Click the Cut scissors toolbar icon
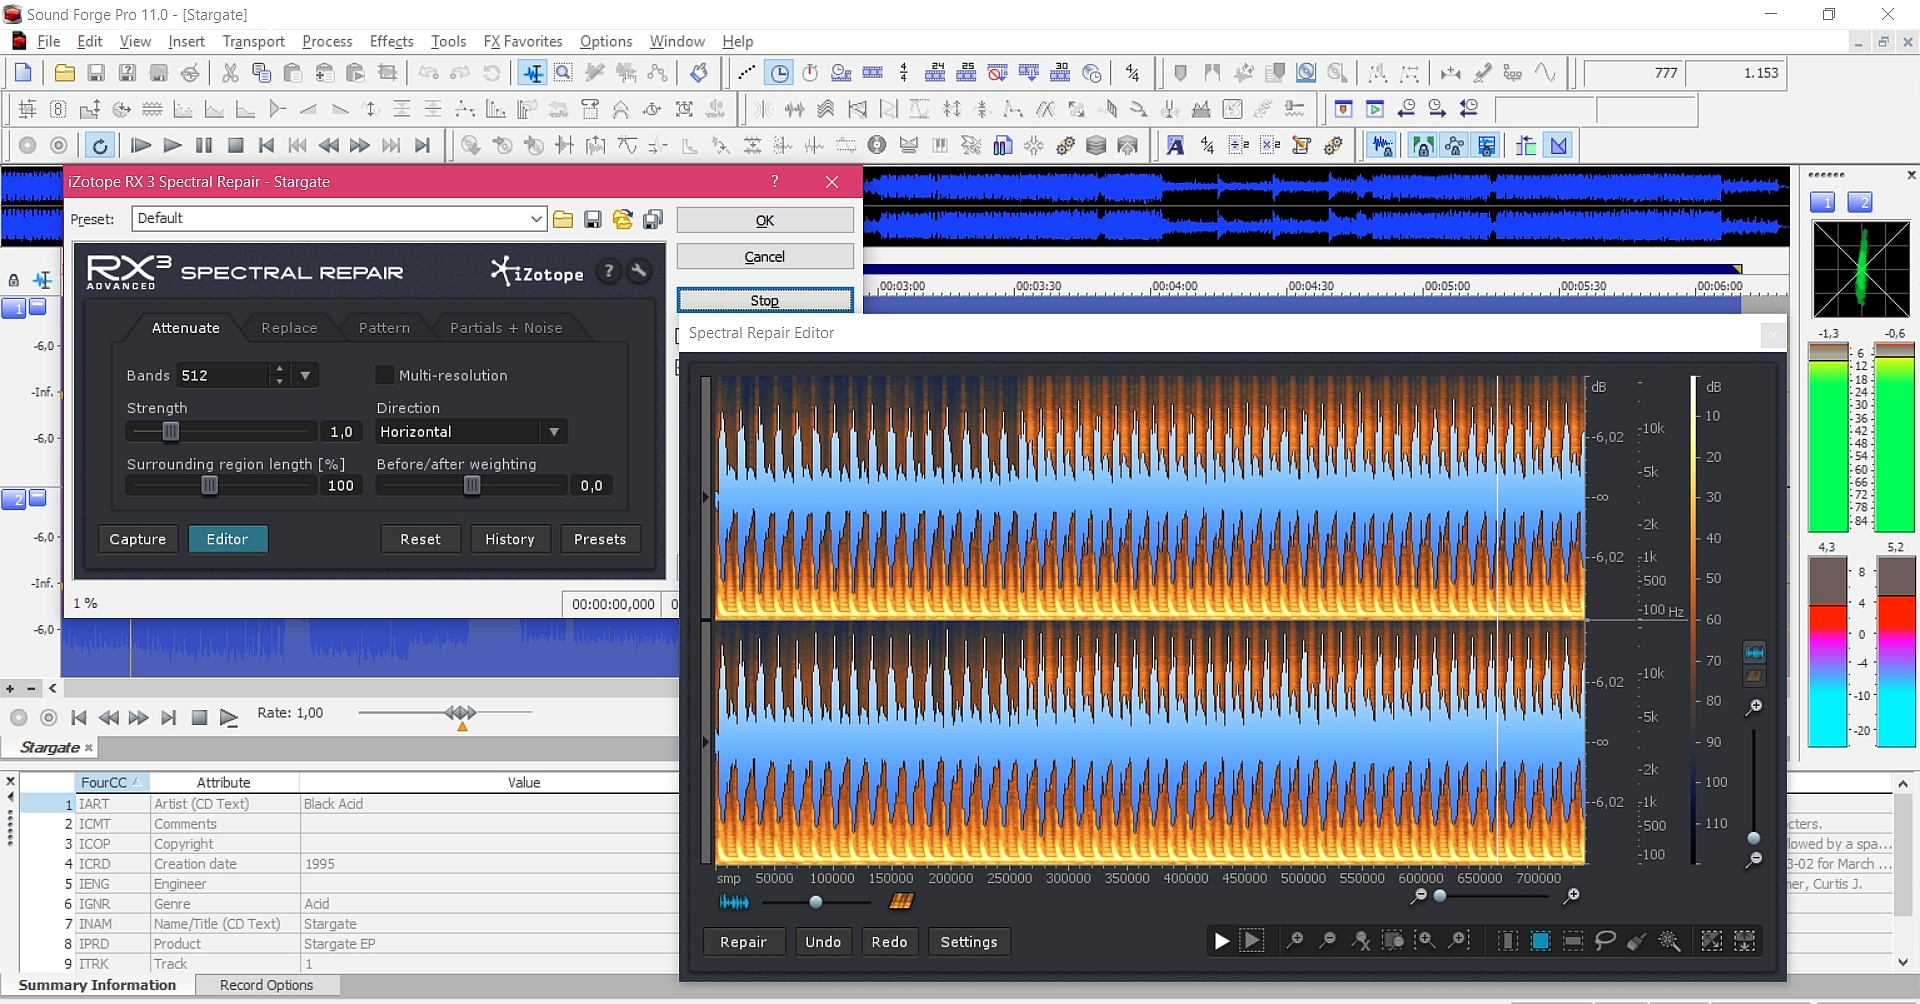Viewport: 1920px width, 1004px height. (230, 73)
